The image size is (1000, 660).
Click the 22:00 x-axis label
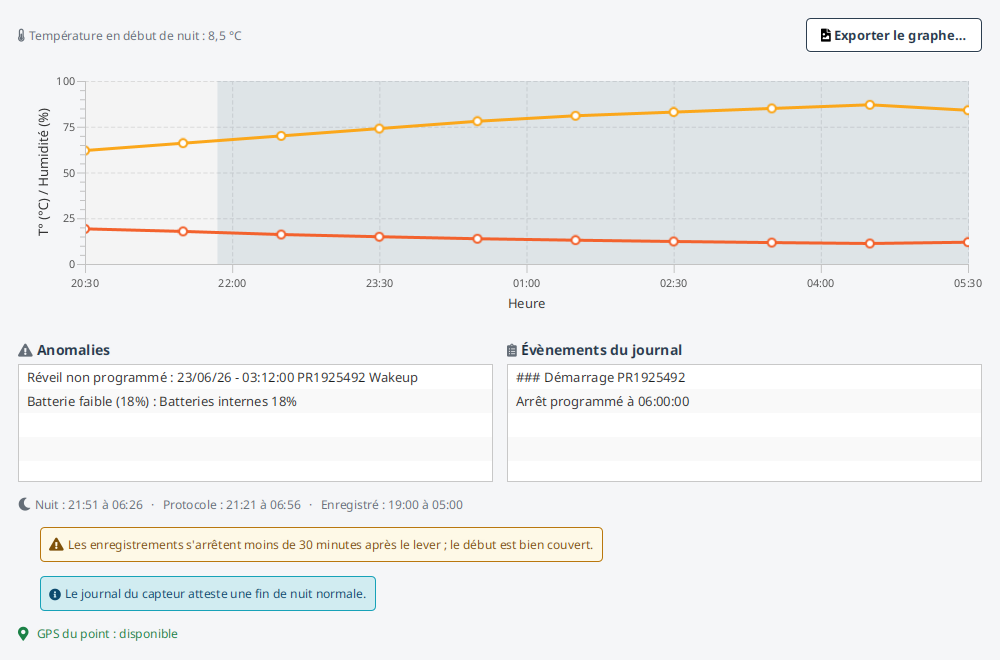click(232, 283)
